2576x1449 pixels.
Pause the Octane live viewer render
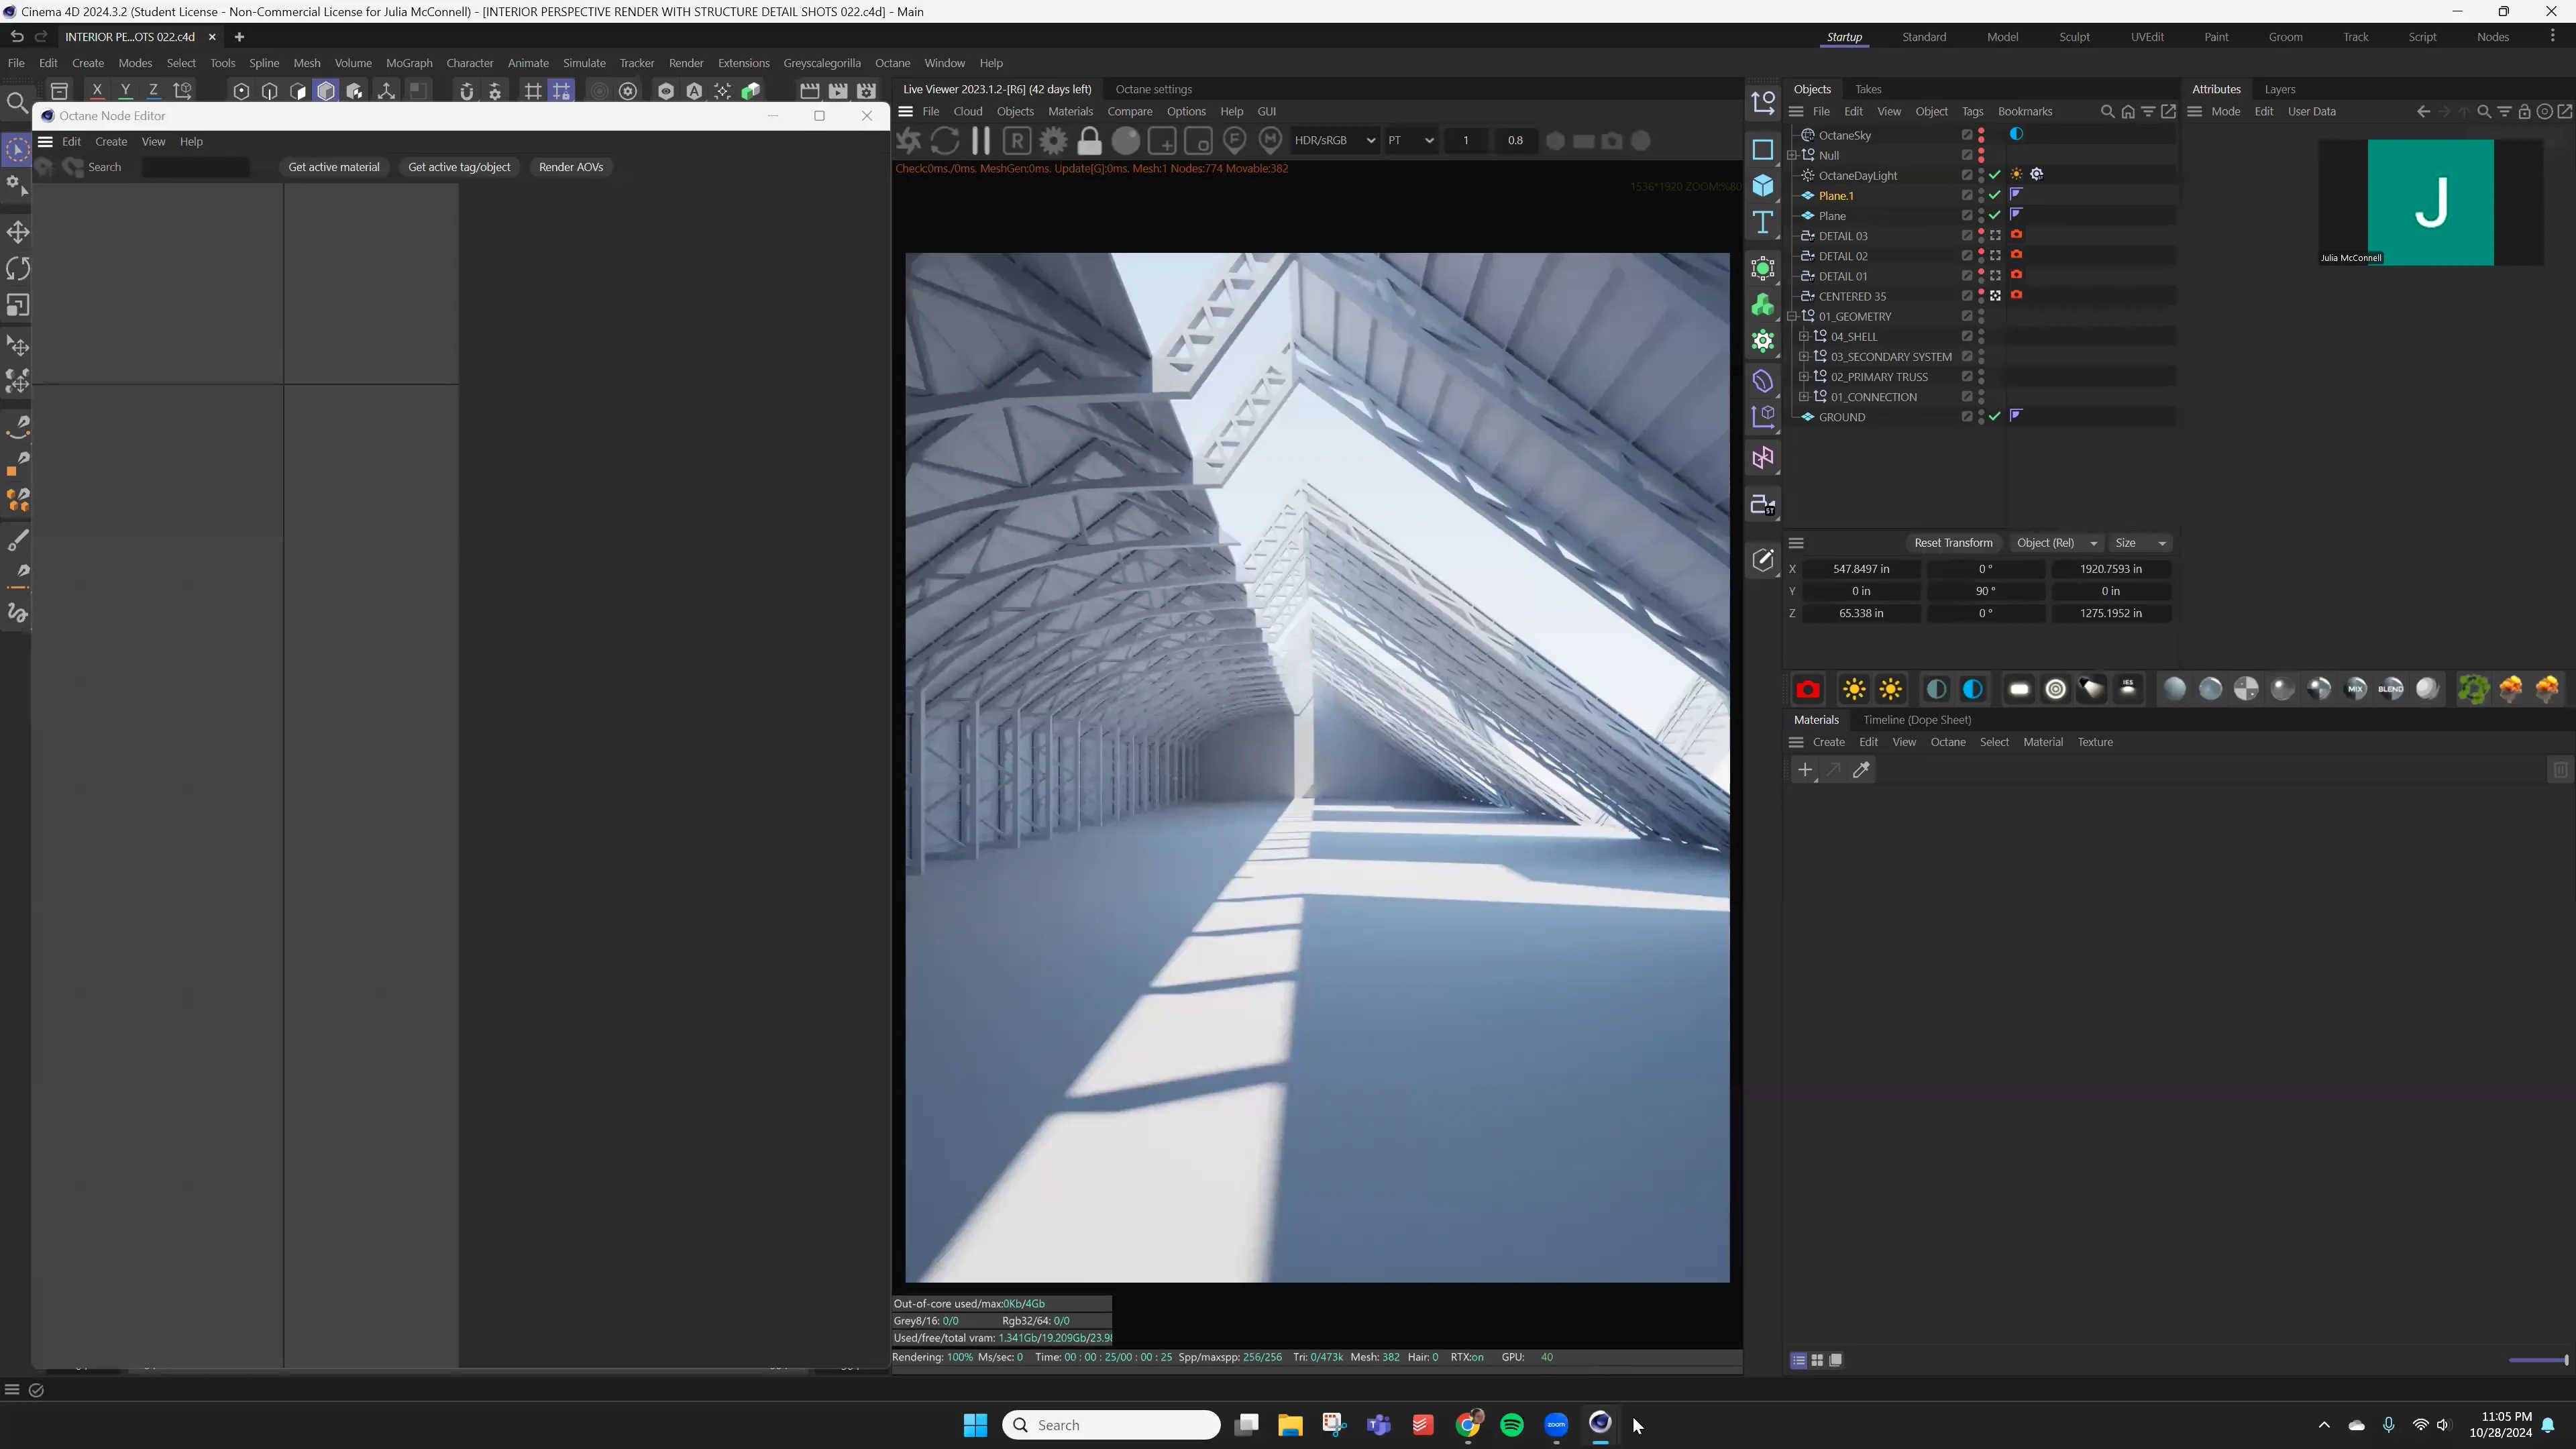(x=981, y=140)
